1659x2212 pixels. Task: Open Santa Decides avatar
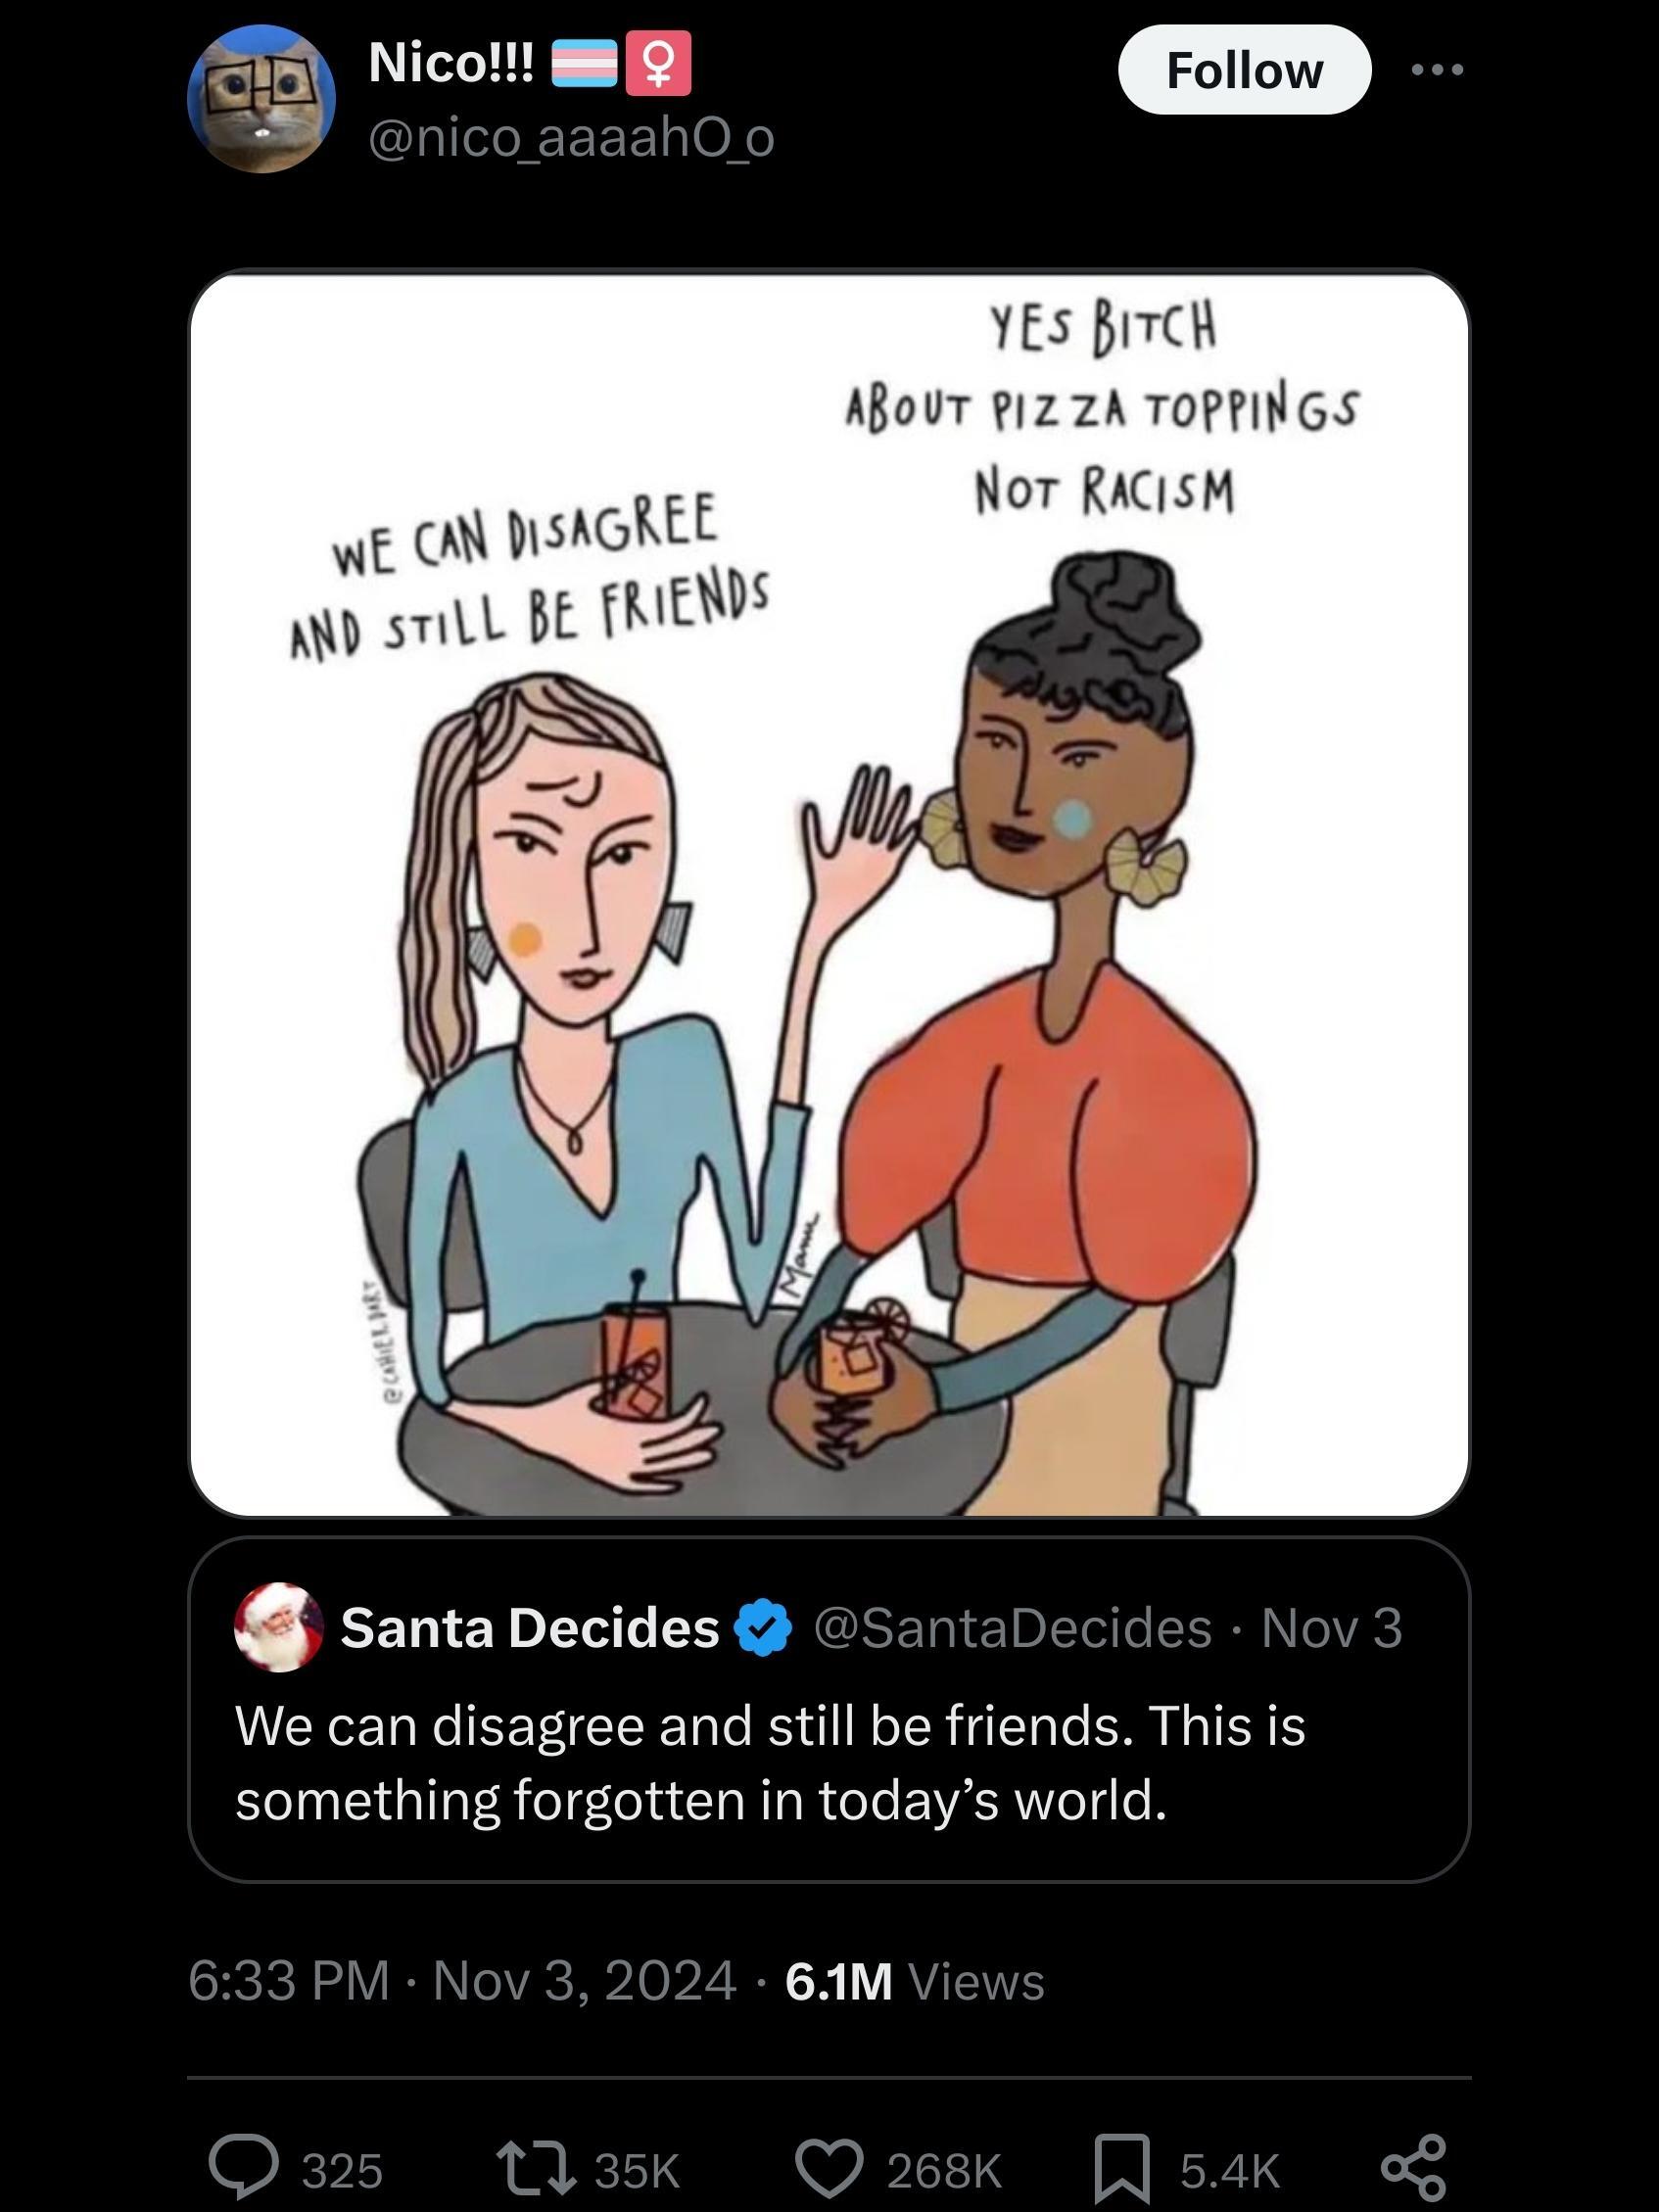(278, 1627)
